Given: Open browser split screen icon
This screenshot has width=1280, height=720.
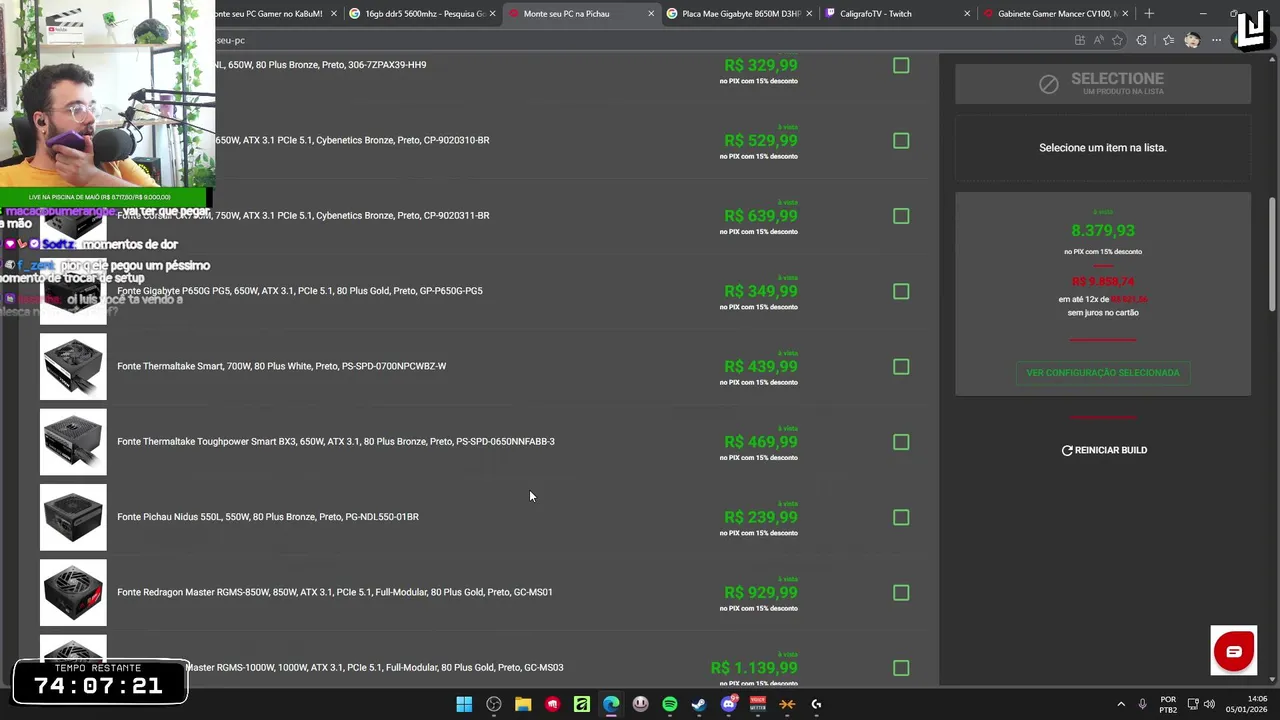Looking at the screenshot, I should [x=1080, y=40].
